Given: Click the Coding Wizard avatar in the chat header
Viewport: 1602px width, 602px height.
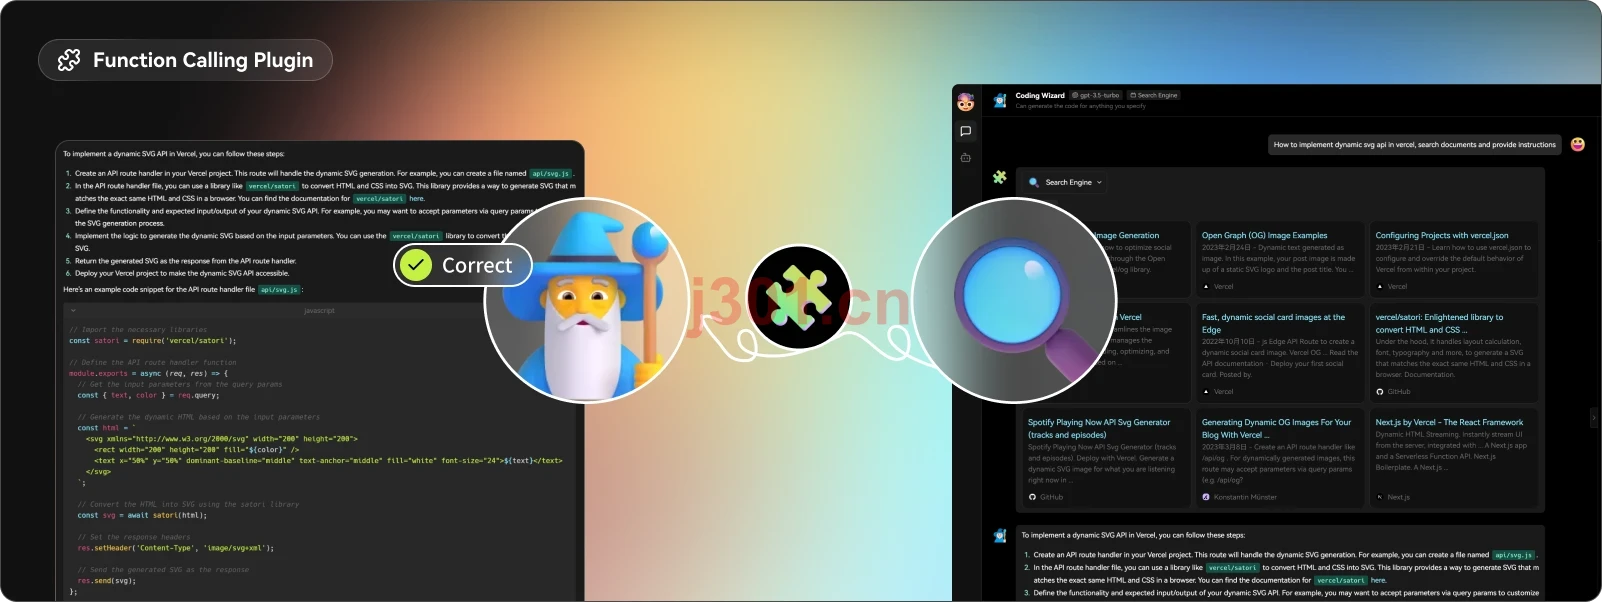Looking at the screenshot, I should click(1000, 100).
